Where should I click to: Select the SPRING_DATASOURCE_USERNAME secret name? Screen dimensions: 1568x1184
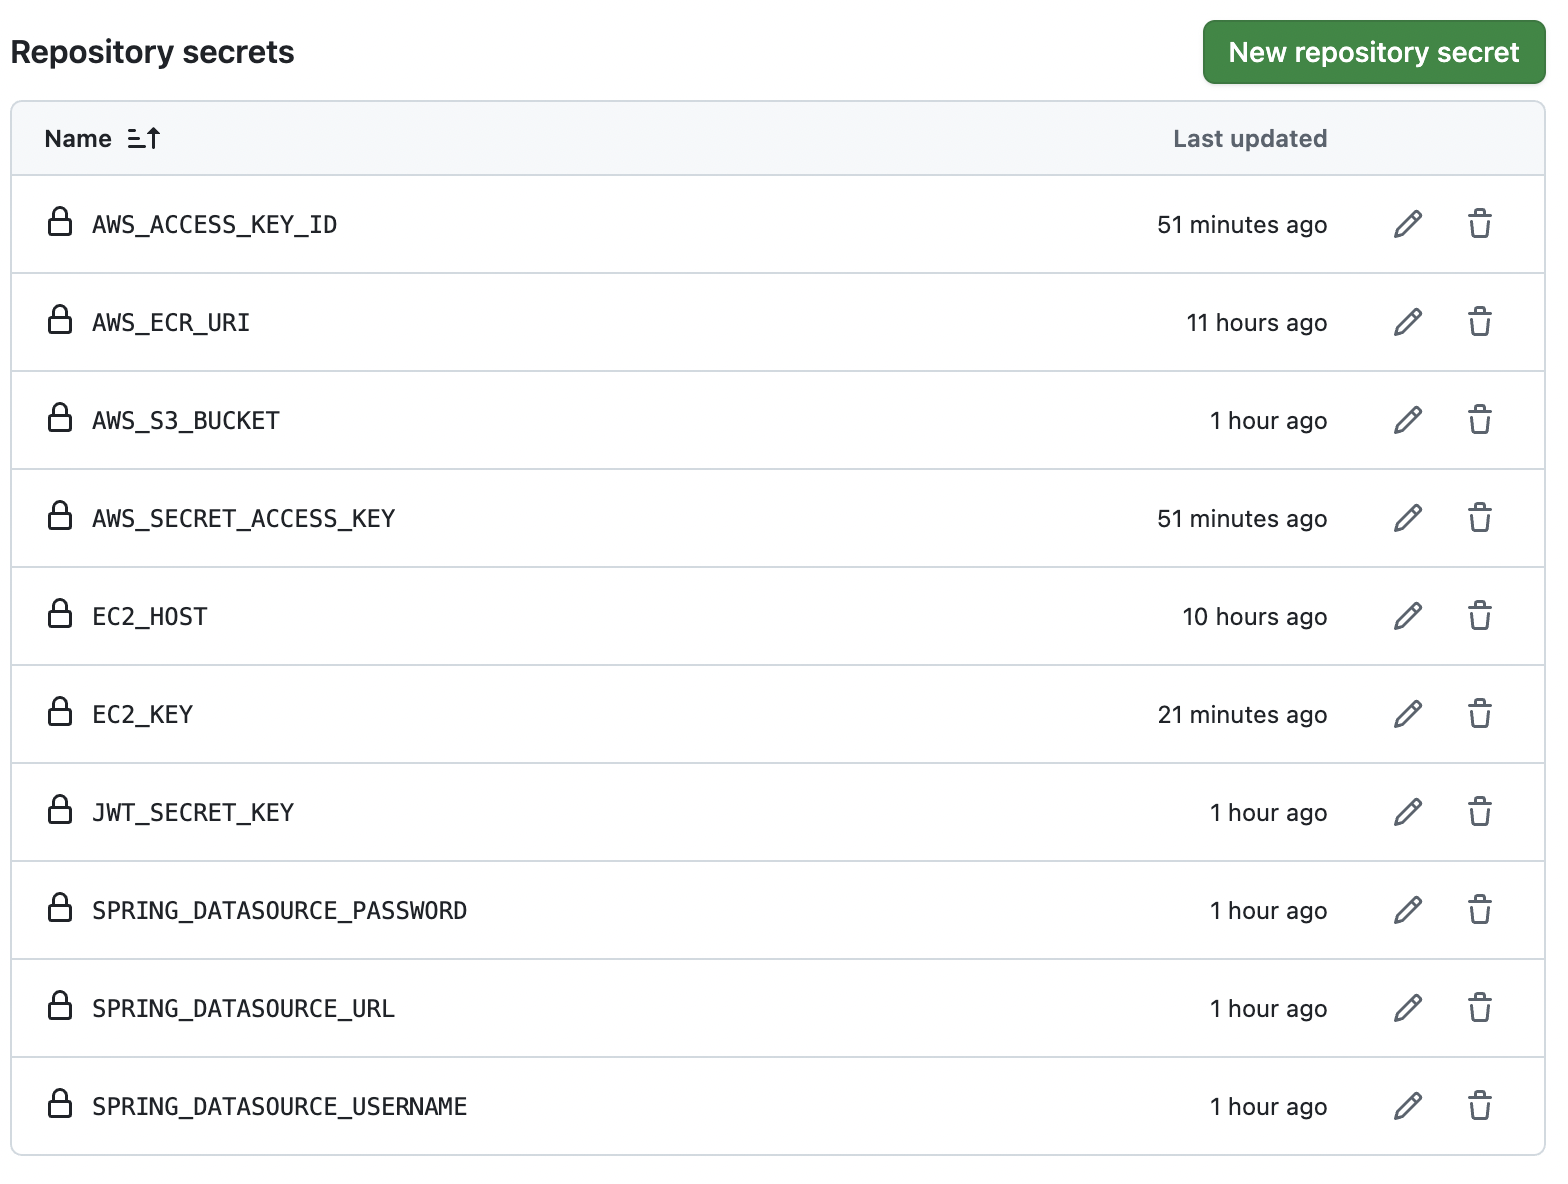[x=280, y=1107]
